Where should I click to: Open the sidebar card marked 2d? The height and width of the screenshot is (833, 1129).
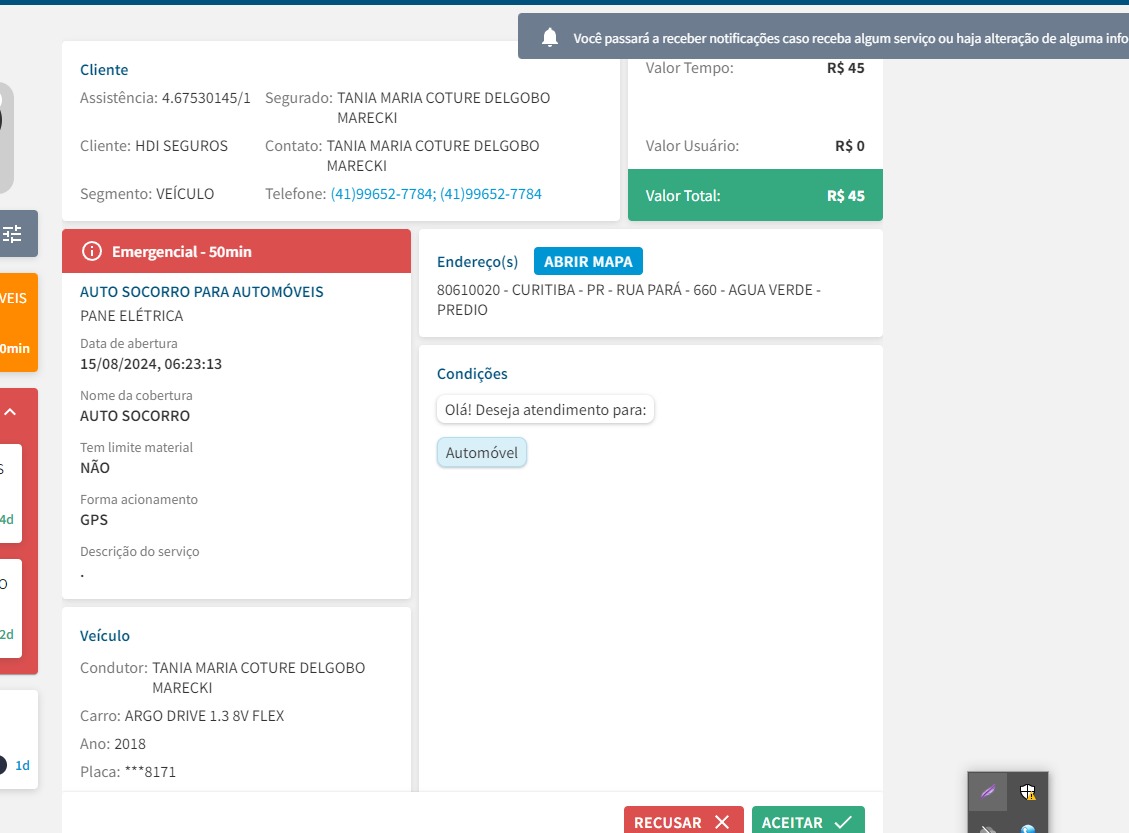click(9, 608)
